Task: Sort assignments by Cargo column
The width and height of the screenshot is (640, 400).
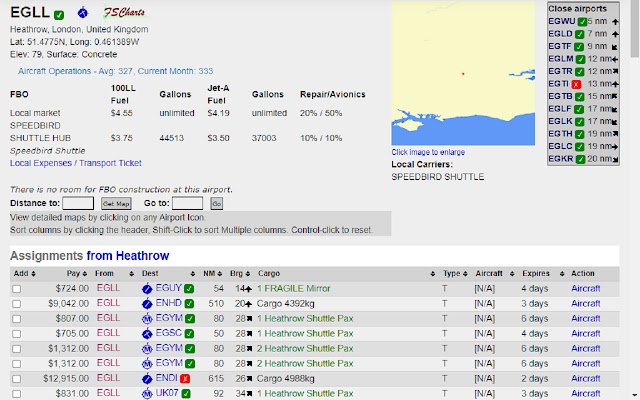Action: (346, 273)
